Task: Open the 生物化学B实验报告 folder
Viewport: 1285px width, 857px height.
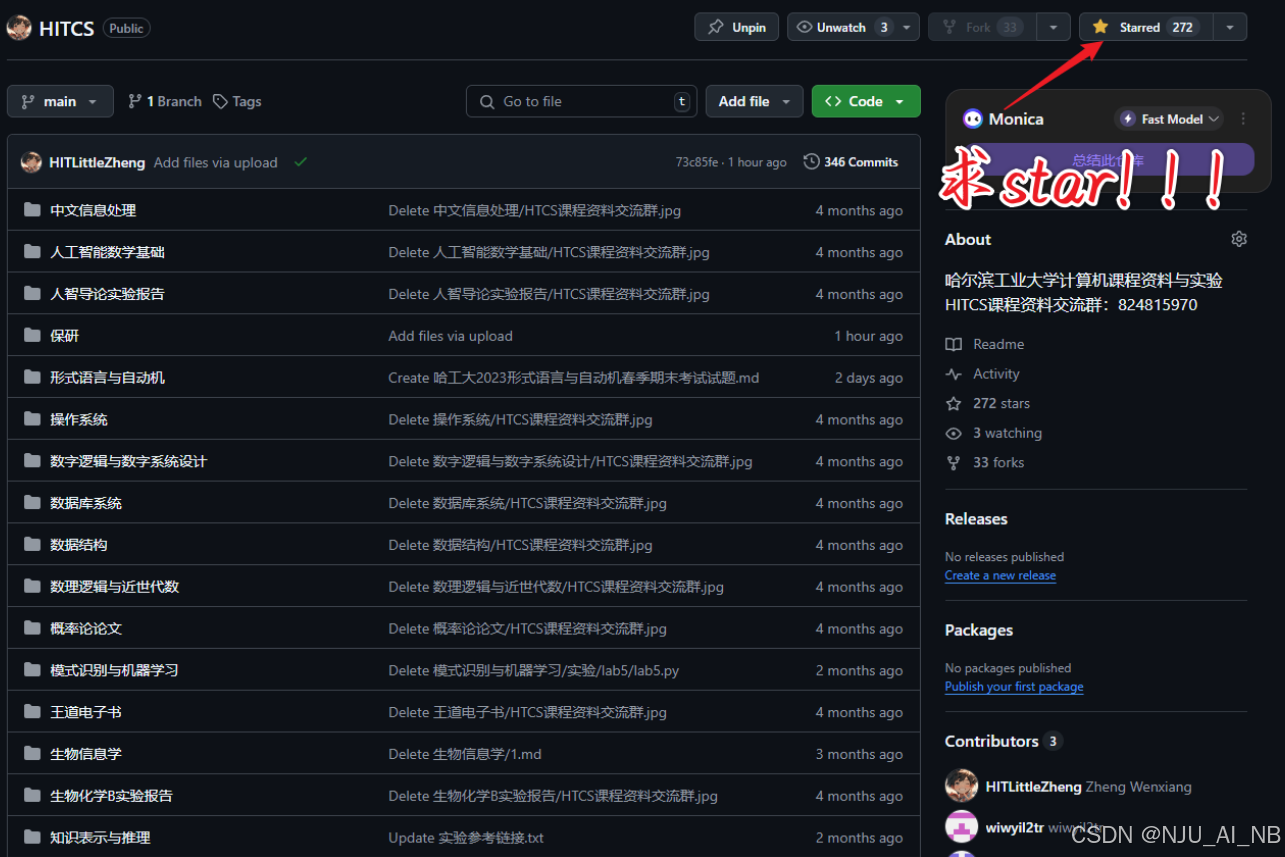Action: click(x=111, y=796)
